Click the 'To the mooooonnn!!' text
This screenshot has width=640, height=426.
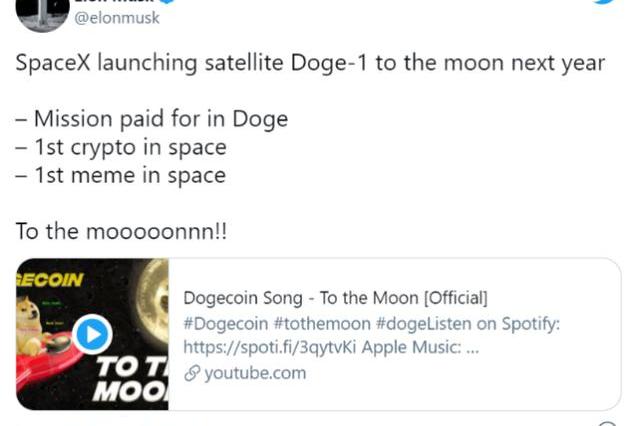[x=121, y=231]
